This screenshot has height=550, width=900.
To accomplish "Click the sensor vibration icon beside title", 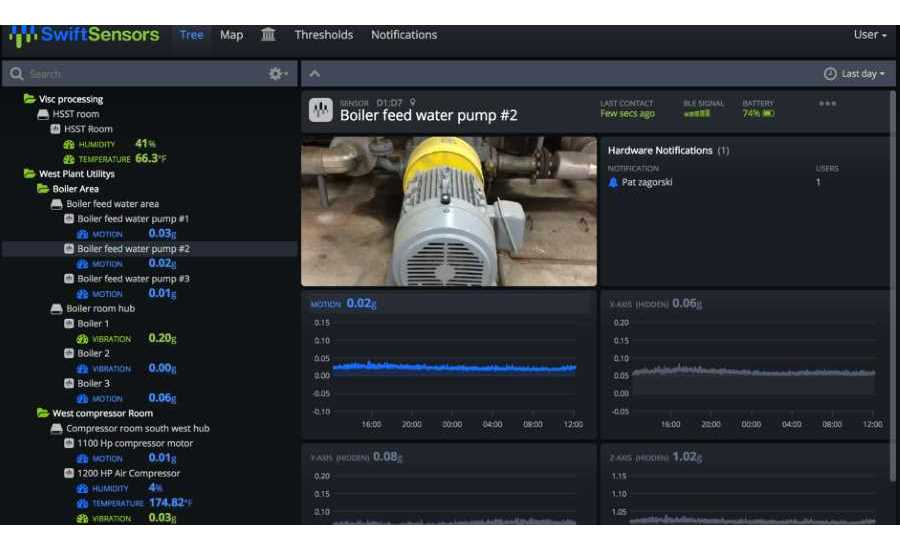I will tap(320, 110).
